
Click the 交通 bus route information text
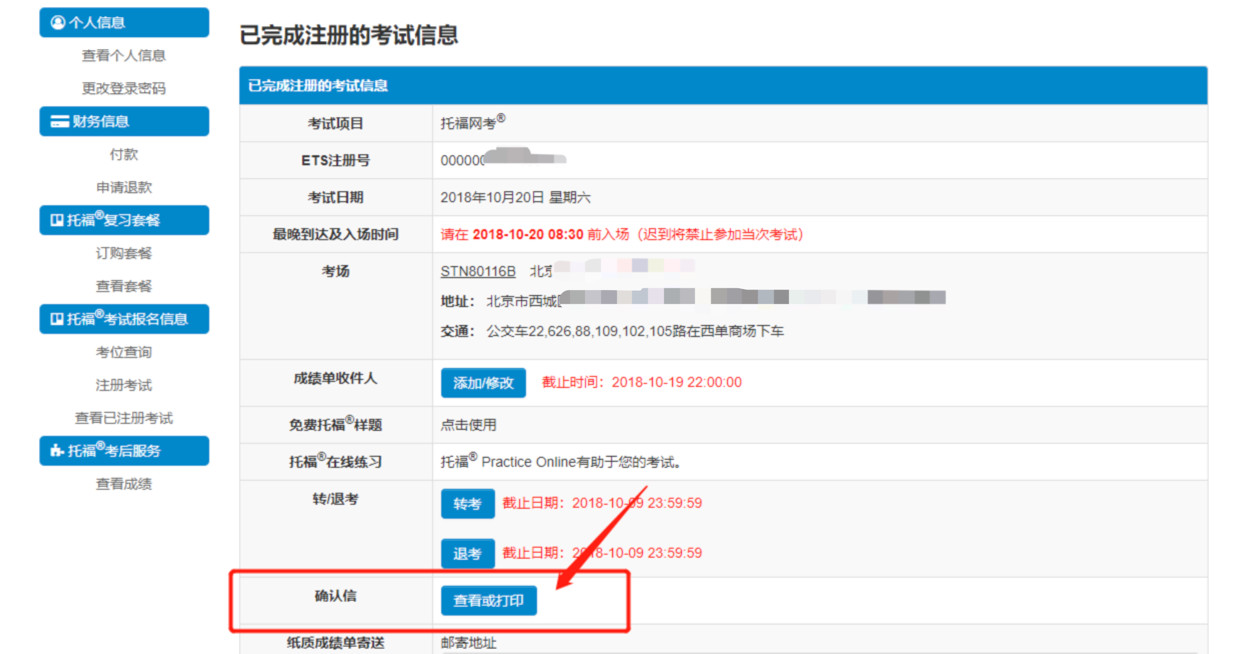click(x=612, y=331)
